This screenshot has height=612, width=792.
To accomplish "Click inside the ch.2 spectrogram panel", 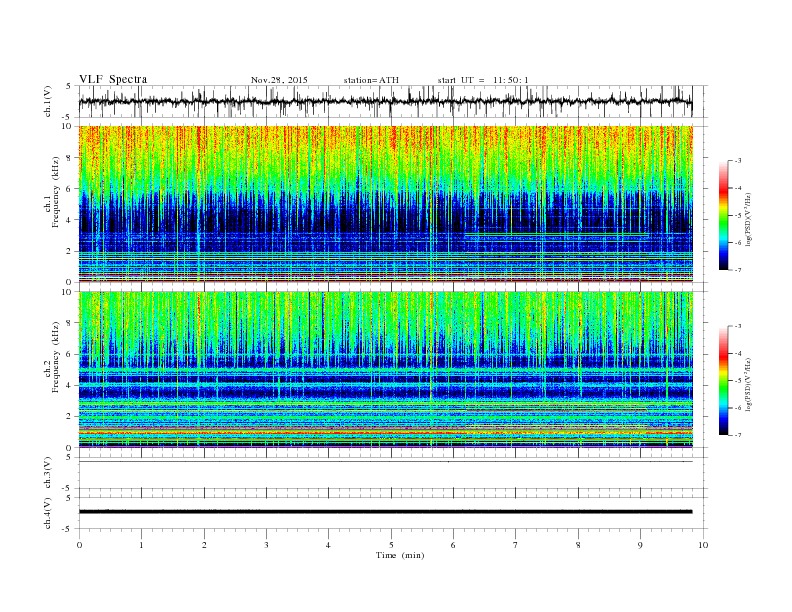I will click(385, 369).
